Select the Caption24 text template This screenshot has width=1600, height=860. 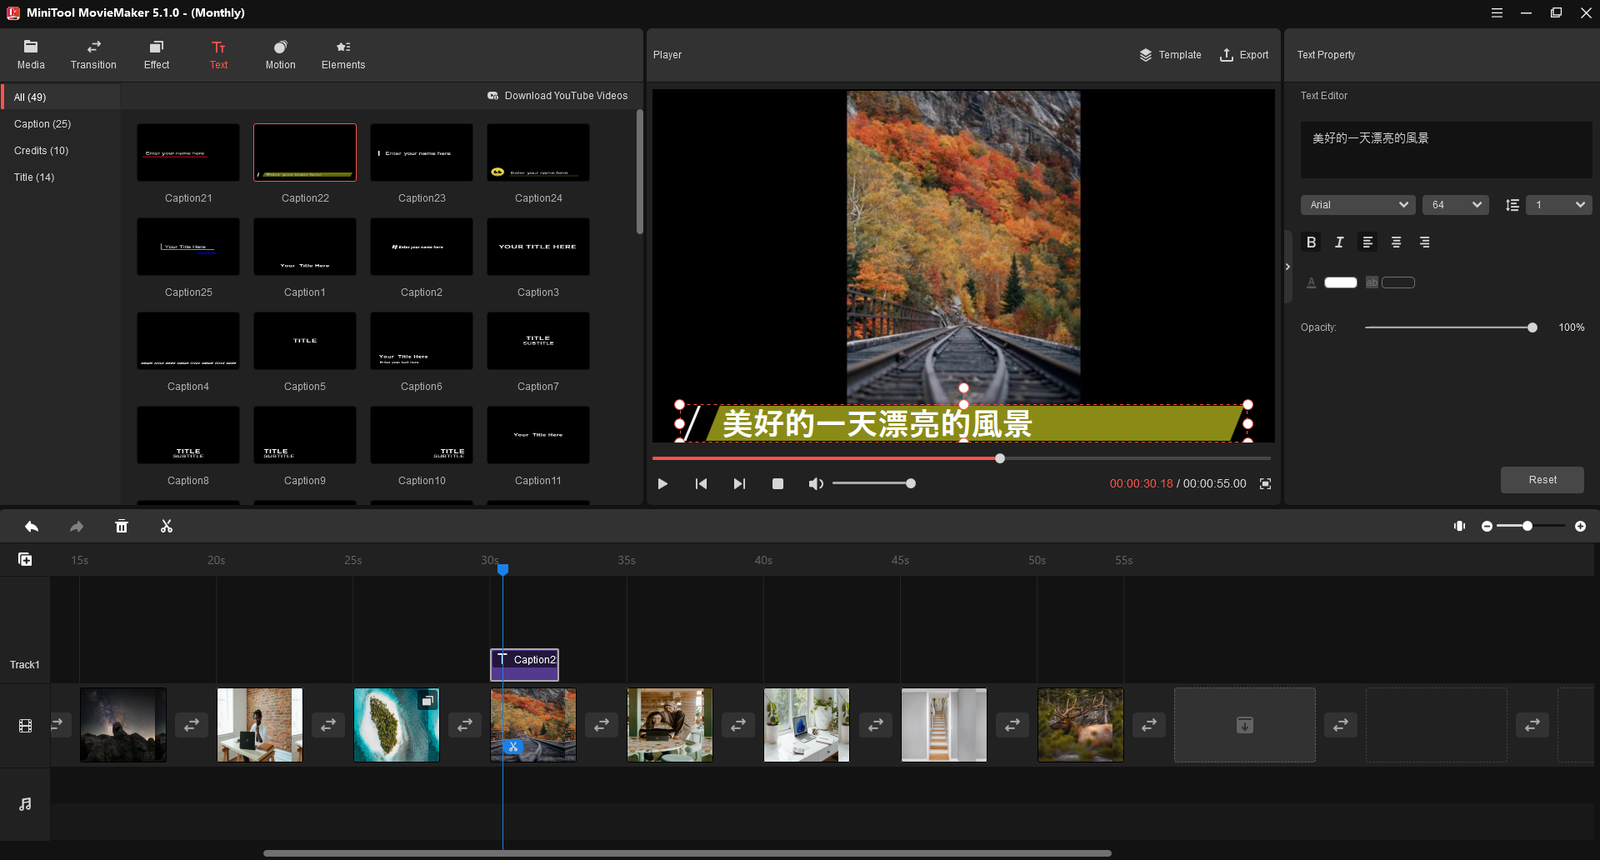point(538,153)
